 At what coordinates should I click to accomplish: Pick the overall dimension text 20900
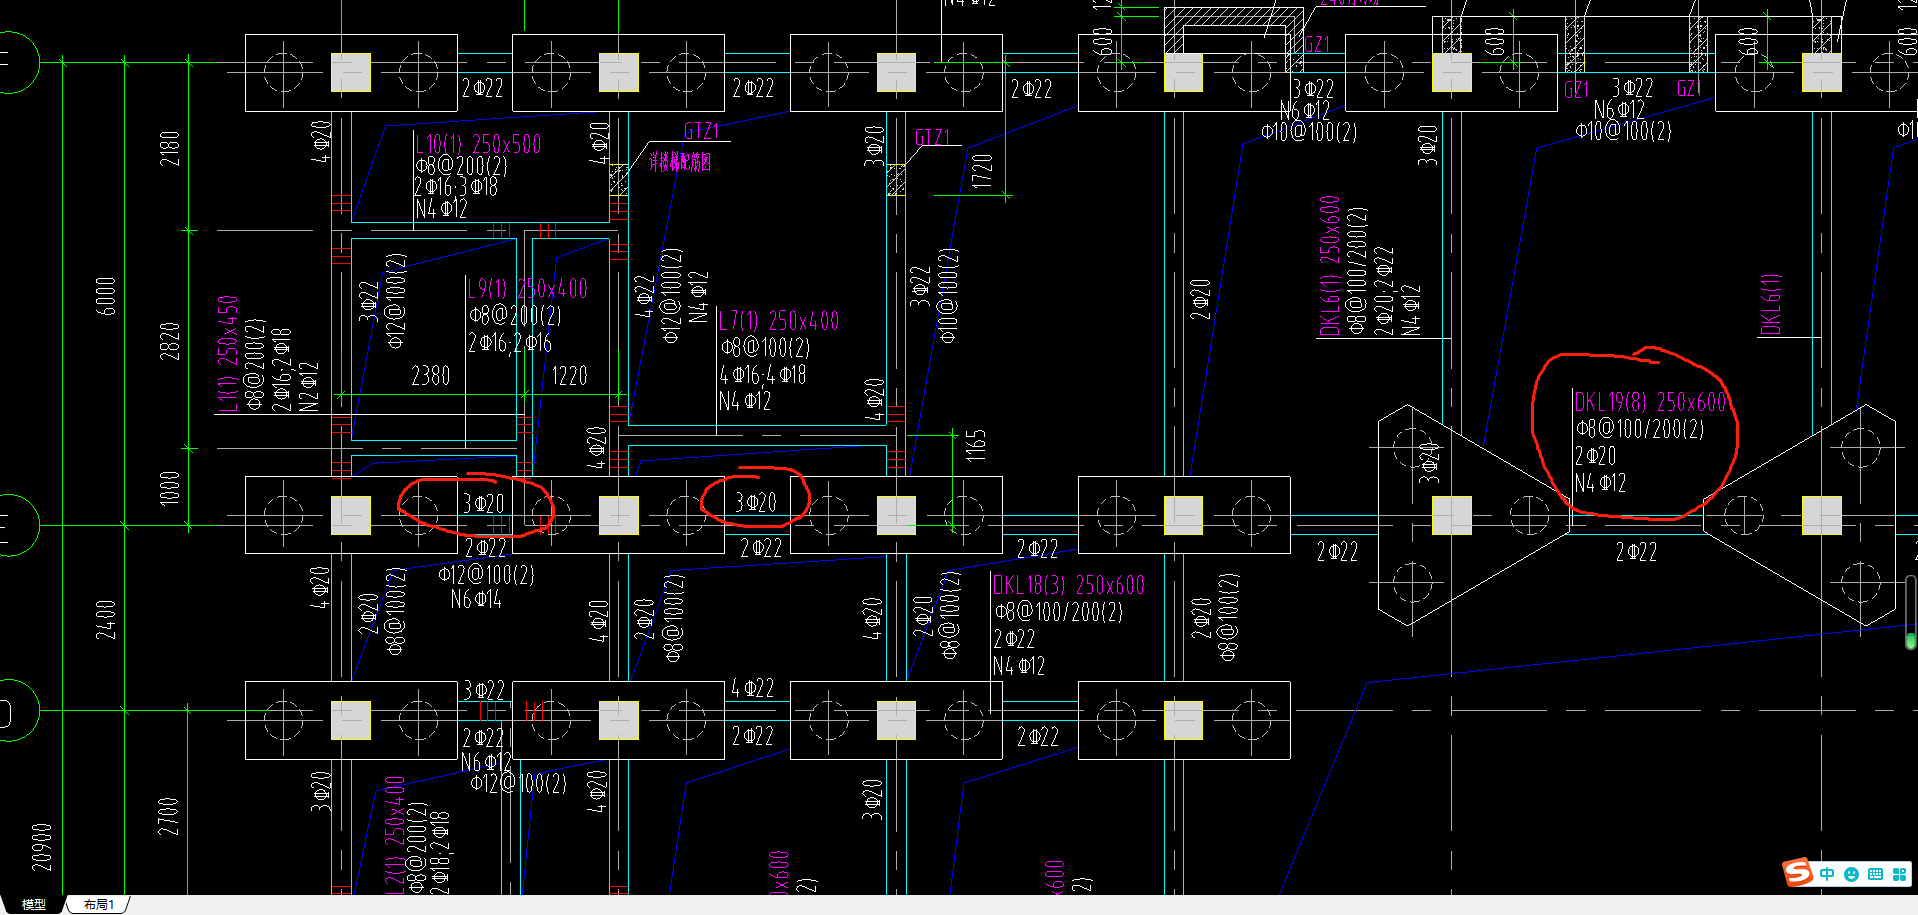pyautogui.click(x=42, y=847)
